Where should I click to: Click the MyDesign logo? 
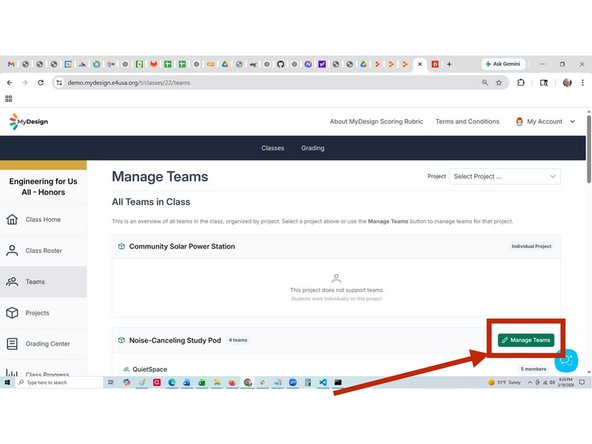[29, 122]
